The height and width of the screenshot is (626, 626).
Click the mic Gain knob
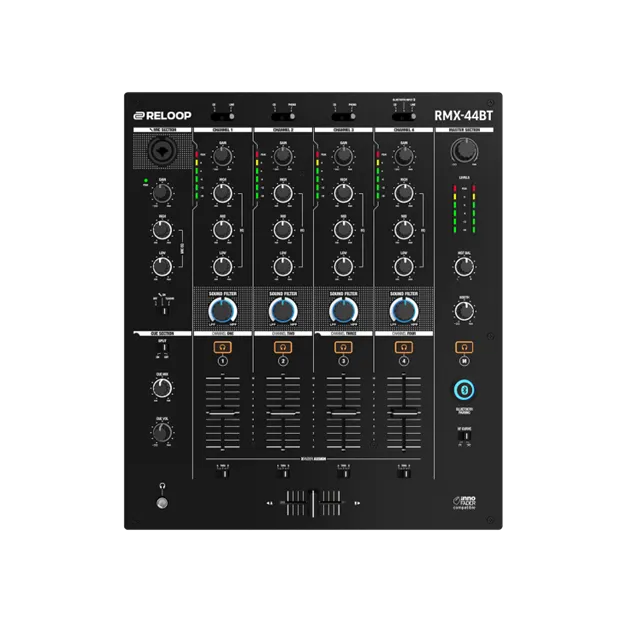(x=162, y=194)
